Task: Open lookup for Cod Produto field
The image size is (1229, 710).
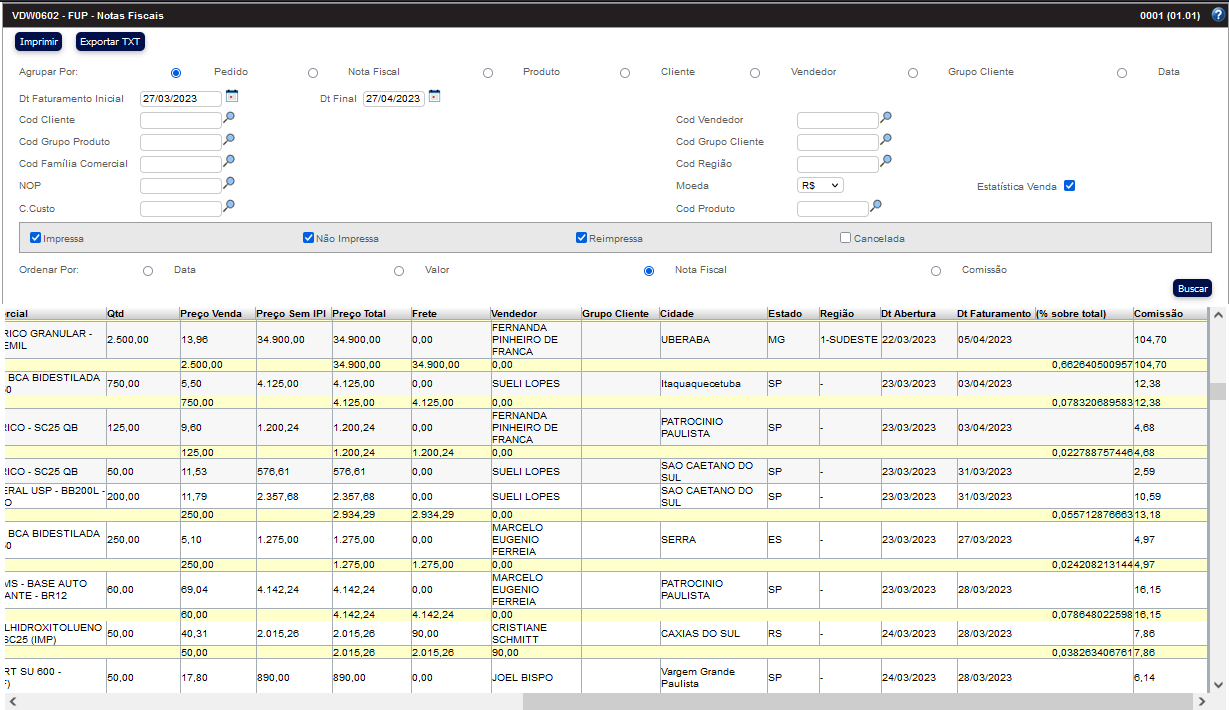Action: click(876, 207)
